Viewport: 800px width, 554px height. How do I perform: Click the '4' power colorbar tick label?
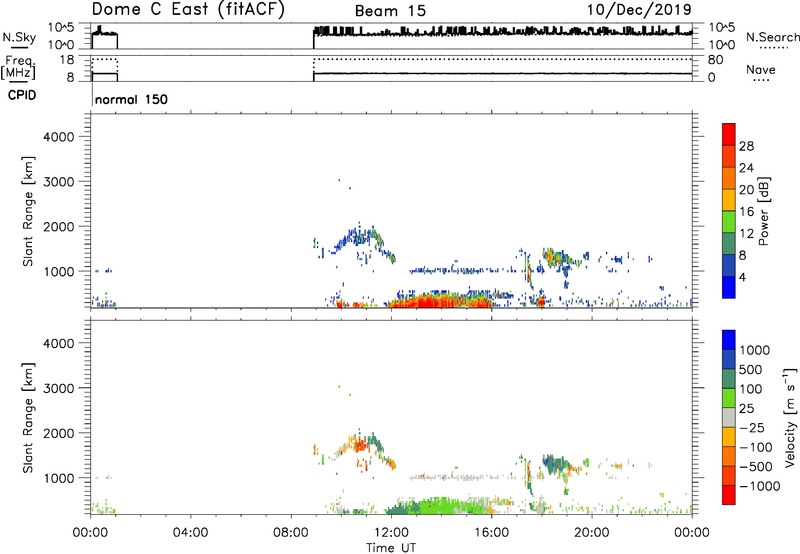[x=742, y=277]
